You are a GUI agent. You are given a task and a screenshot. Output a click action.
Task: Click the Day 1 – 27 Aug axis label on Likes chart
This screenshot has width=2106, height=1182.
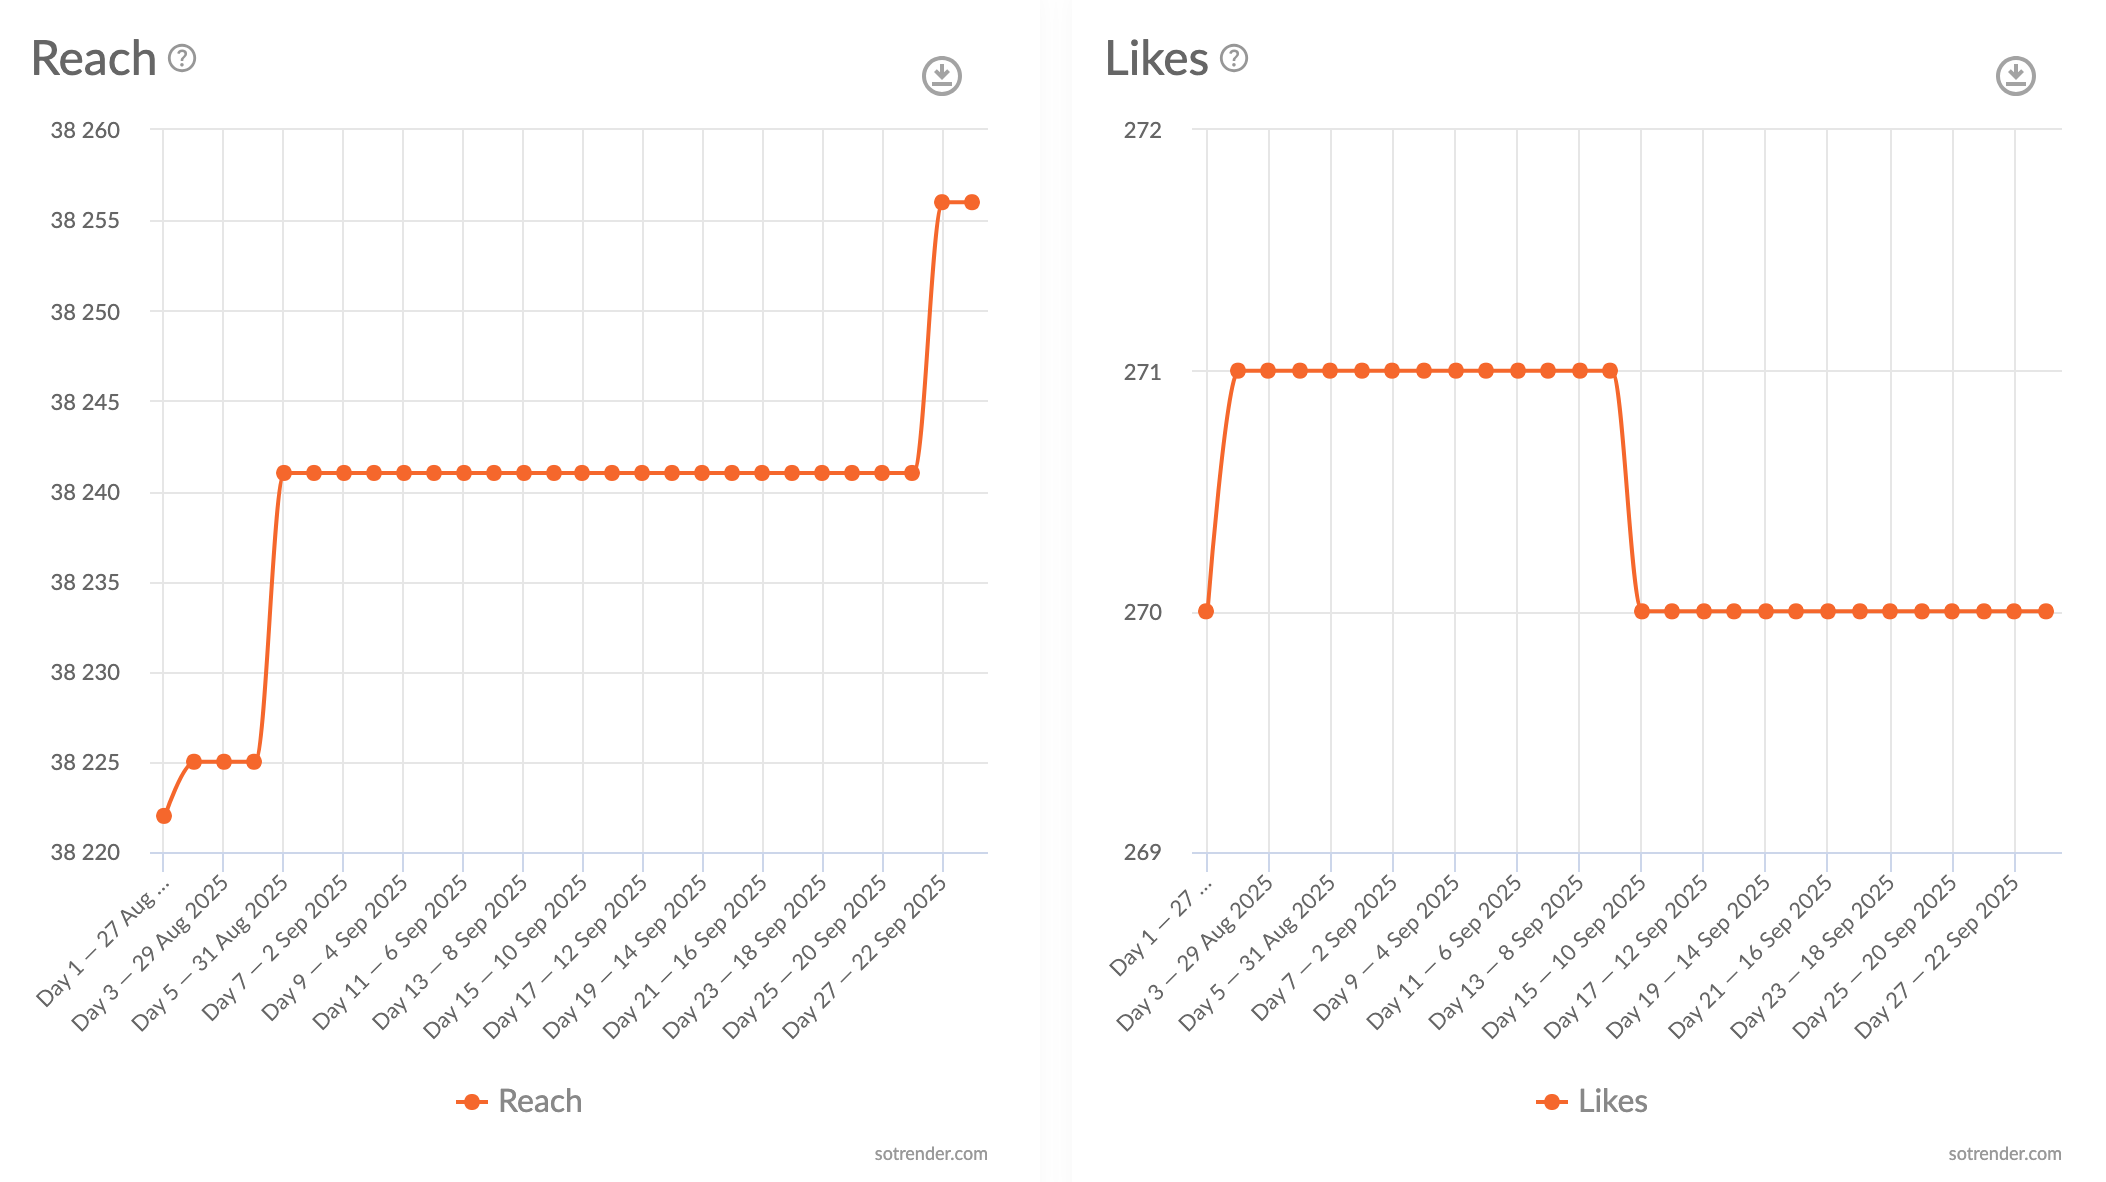(1160, 929)
